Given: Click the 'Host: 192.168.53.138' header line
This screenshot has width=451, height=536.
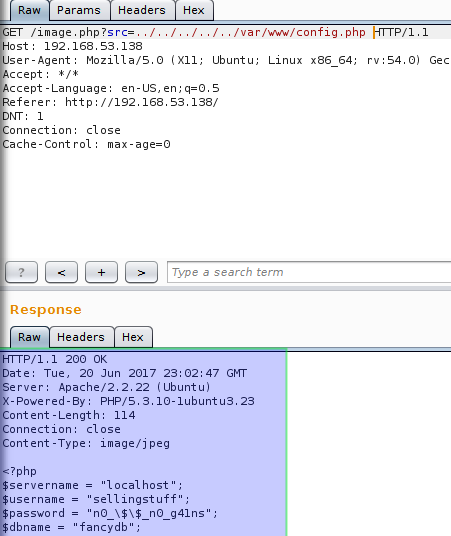Looking at the screenshot, I should click(72, 46).
